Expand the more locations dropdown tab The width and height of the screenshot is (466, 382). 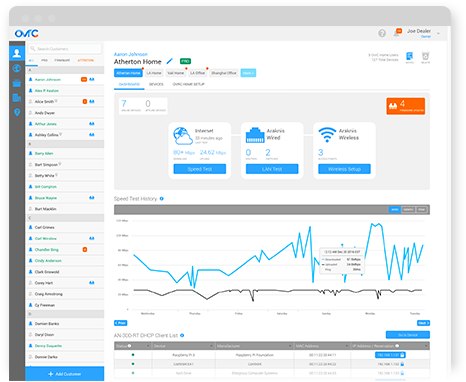(248, 73)
